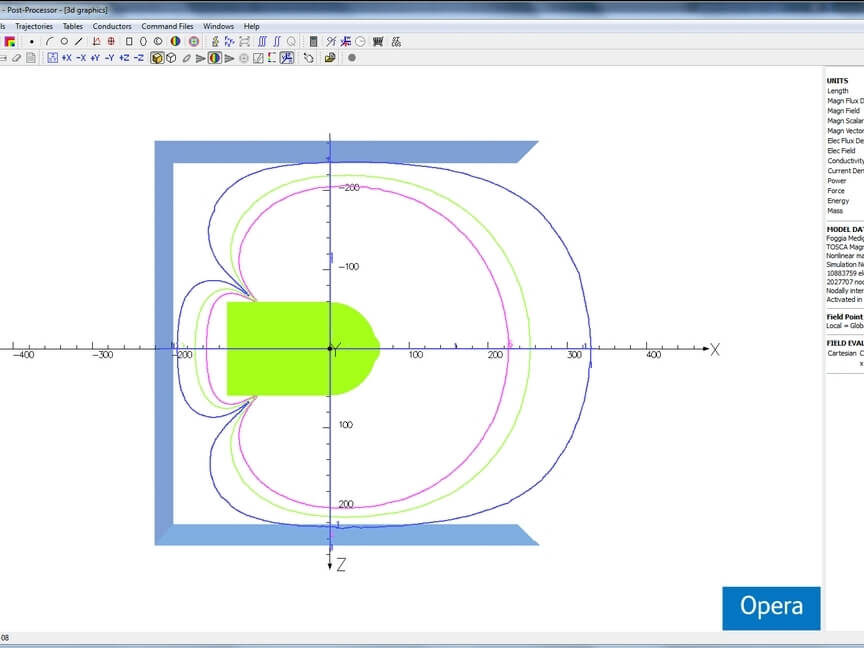Click the +X view direction button
This screenshot has height=648, width=864.
point(66,58)
